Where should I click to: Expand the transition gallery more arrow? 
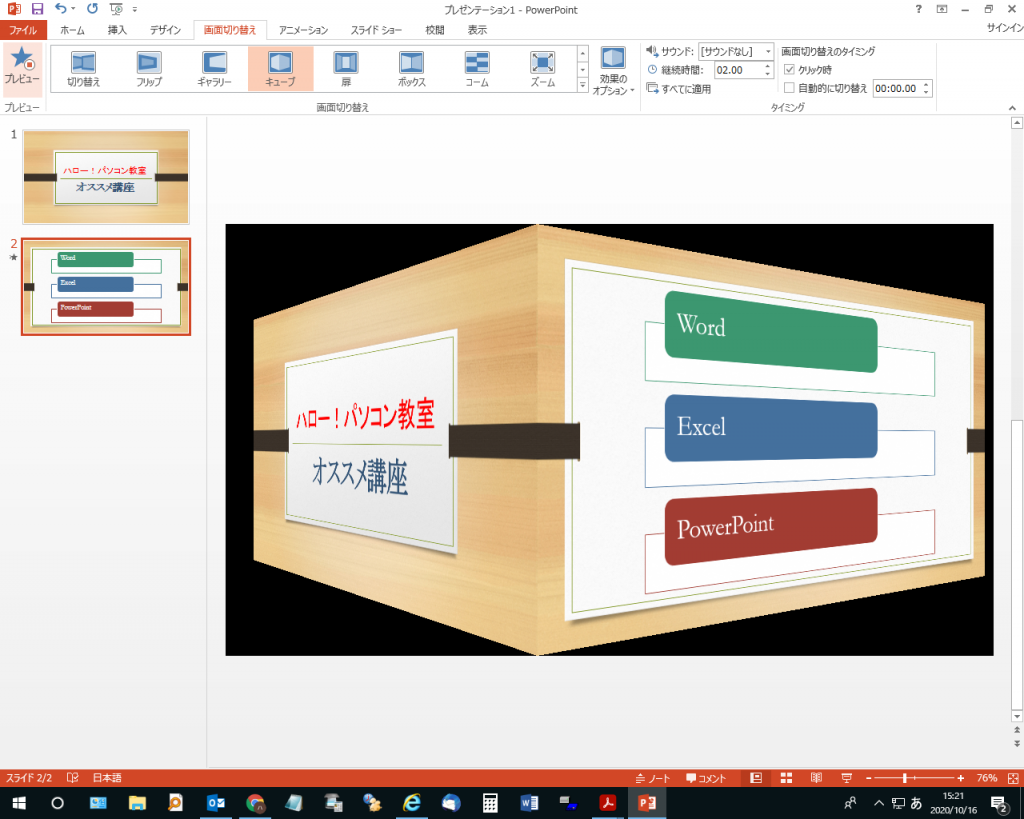click(583, 84)
